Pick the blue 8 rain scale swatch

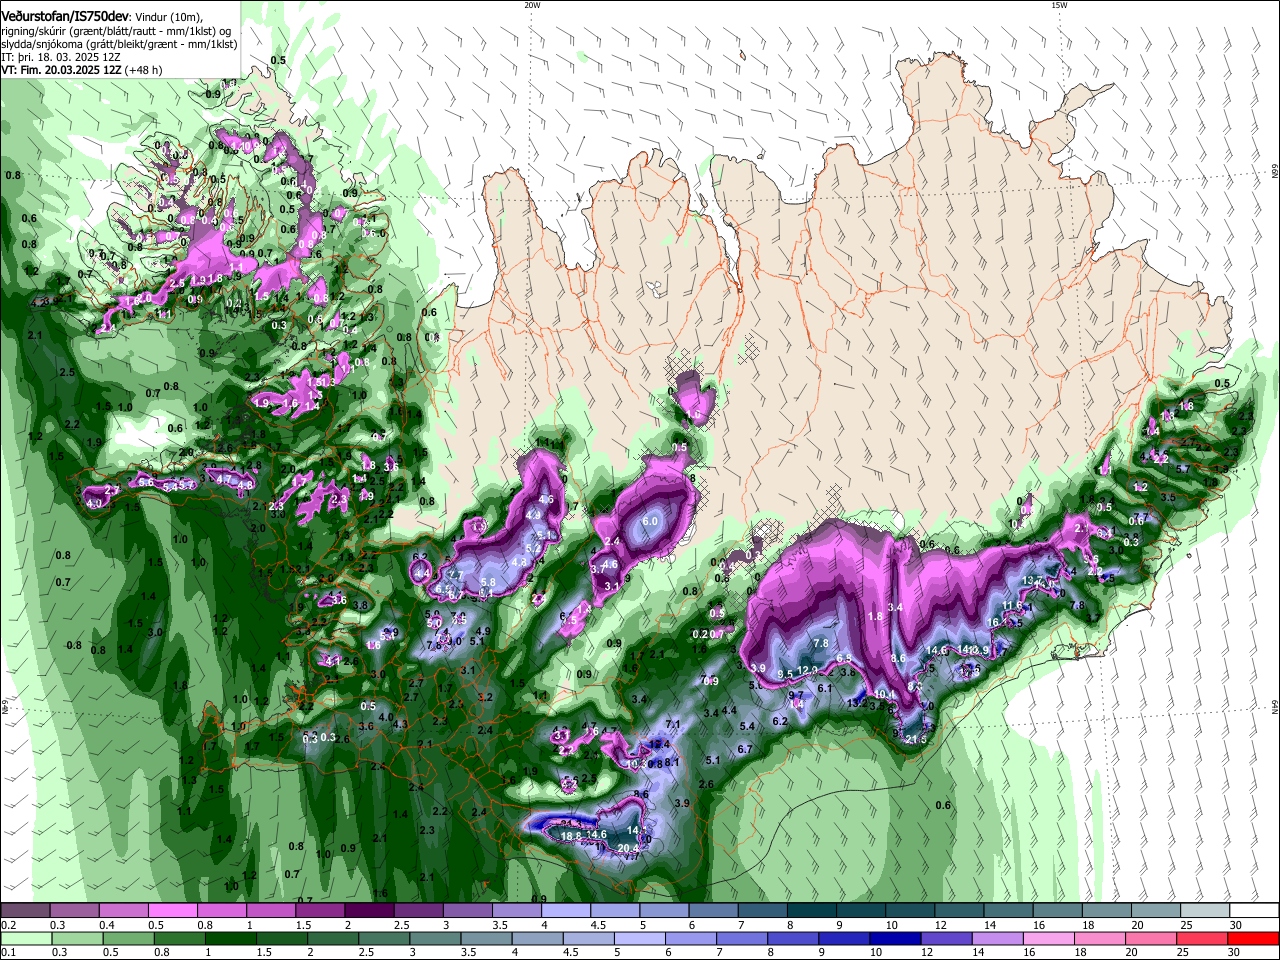(x=793, y=938)
